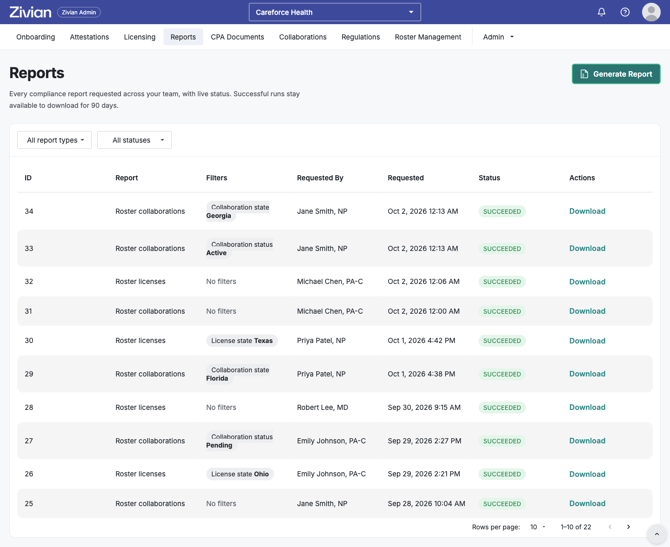Viewport: 670px width, 547px height.
Task: Open the All report types filter
Action: tap(54, 140)
